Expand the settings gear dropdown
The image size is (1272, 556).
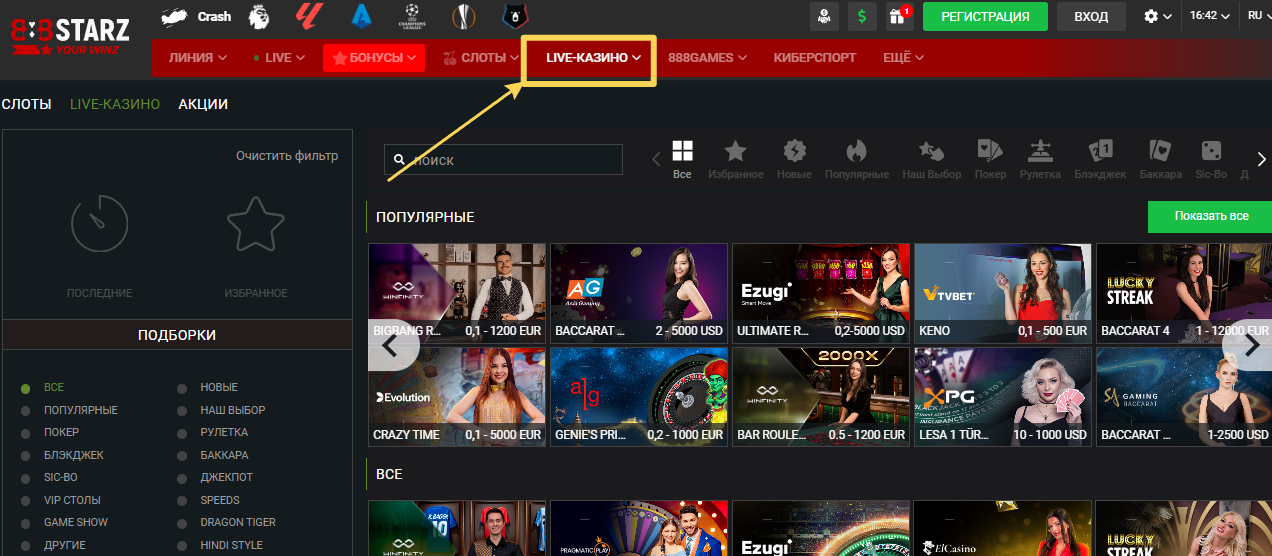(1157, 17)
